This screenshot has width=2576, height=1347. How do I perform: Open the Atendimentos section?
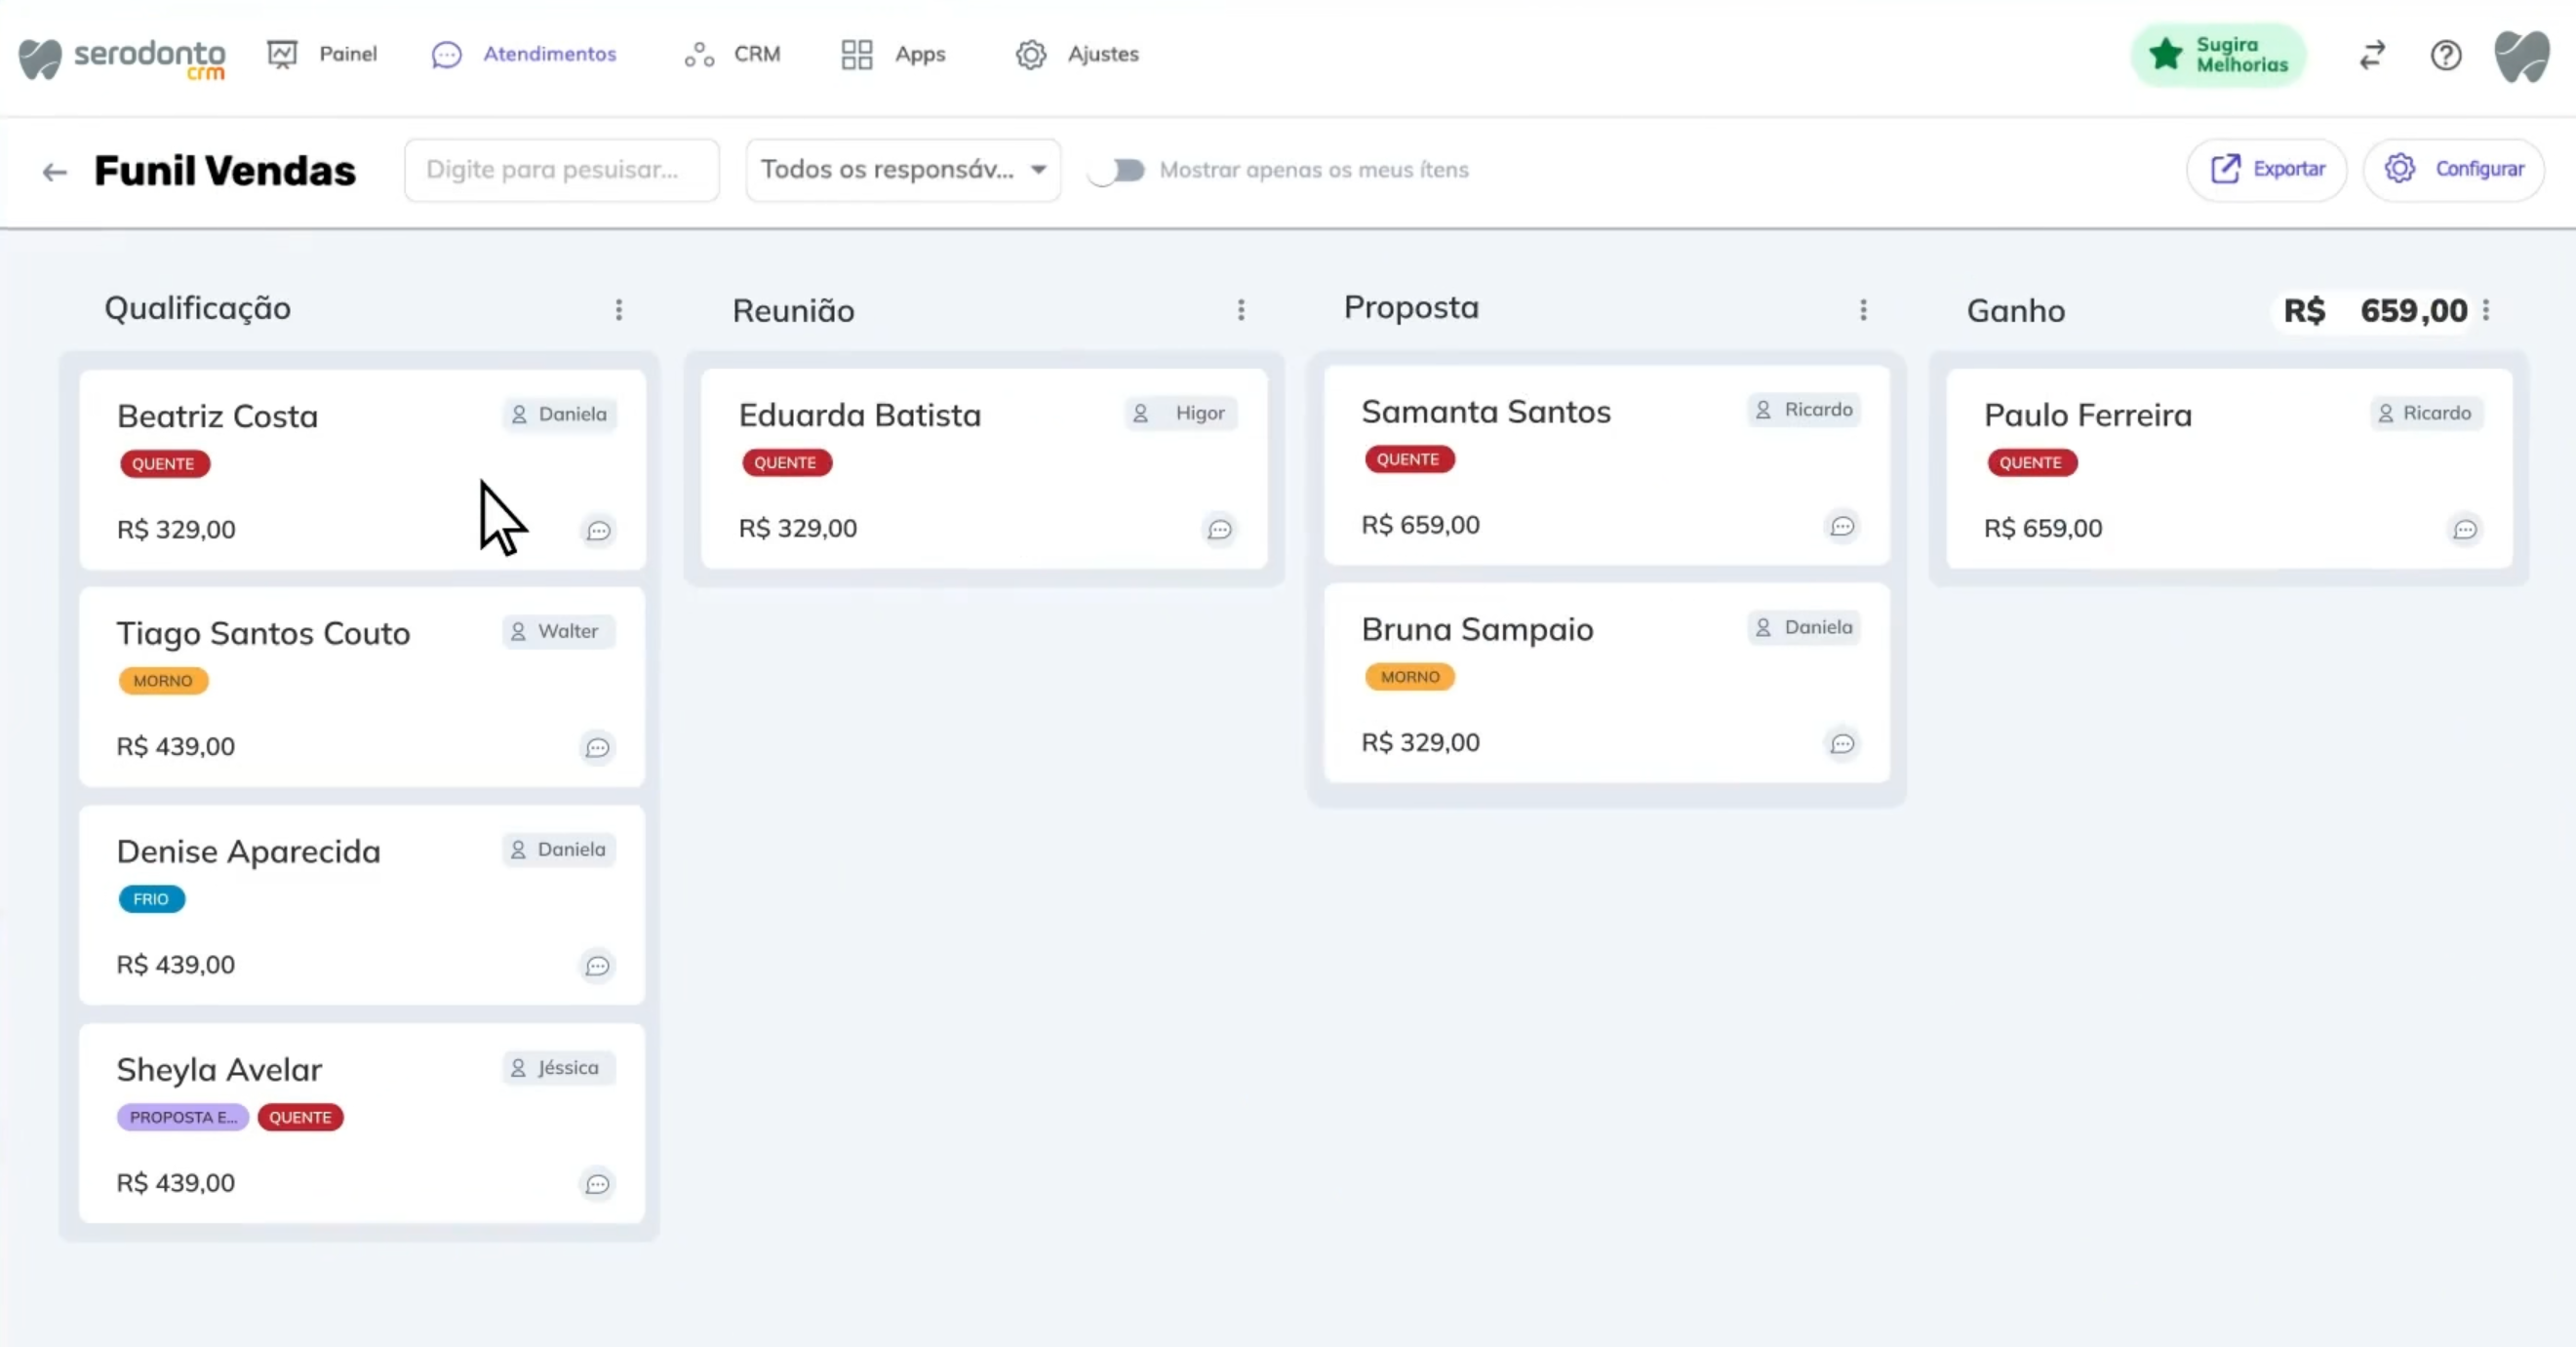point(523,54)
